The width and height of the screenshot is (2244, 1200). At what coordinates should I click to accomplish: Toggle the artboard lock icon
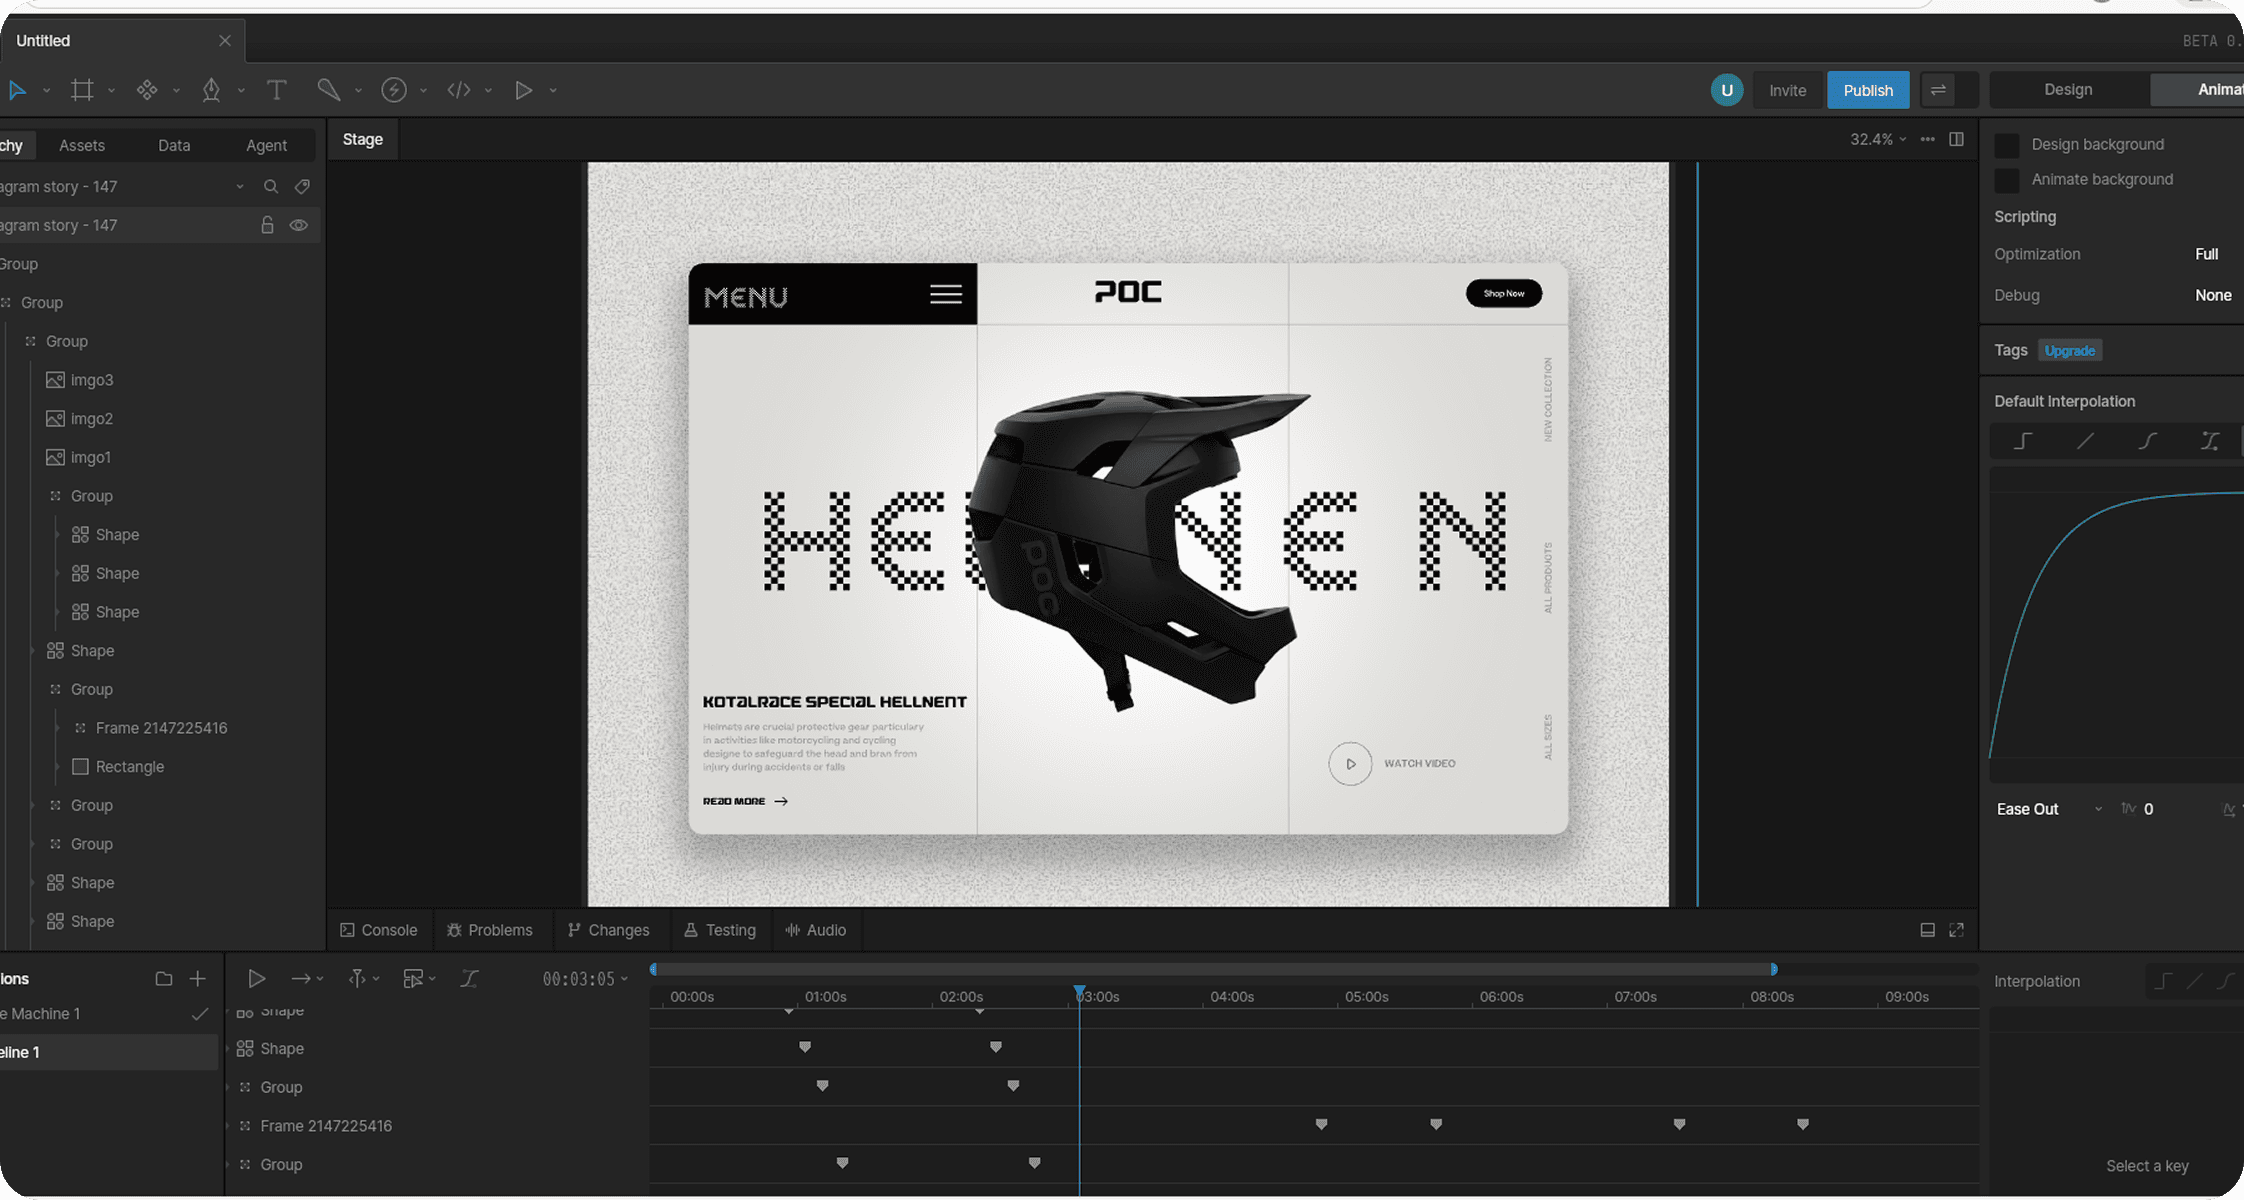tap(267, 226)
